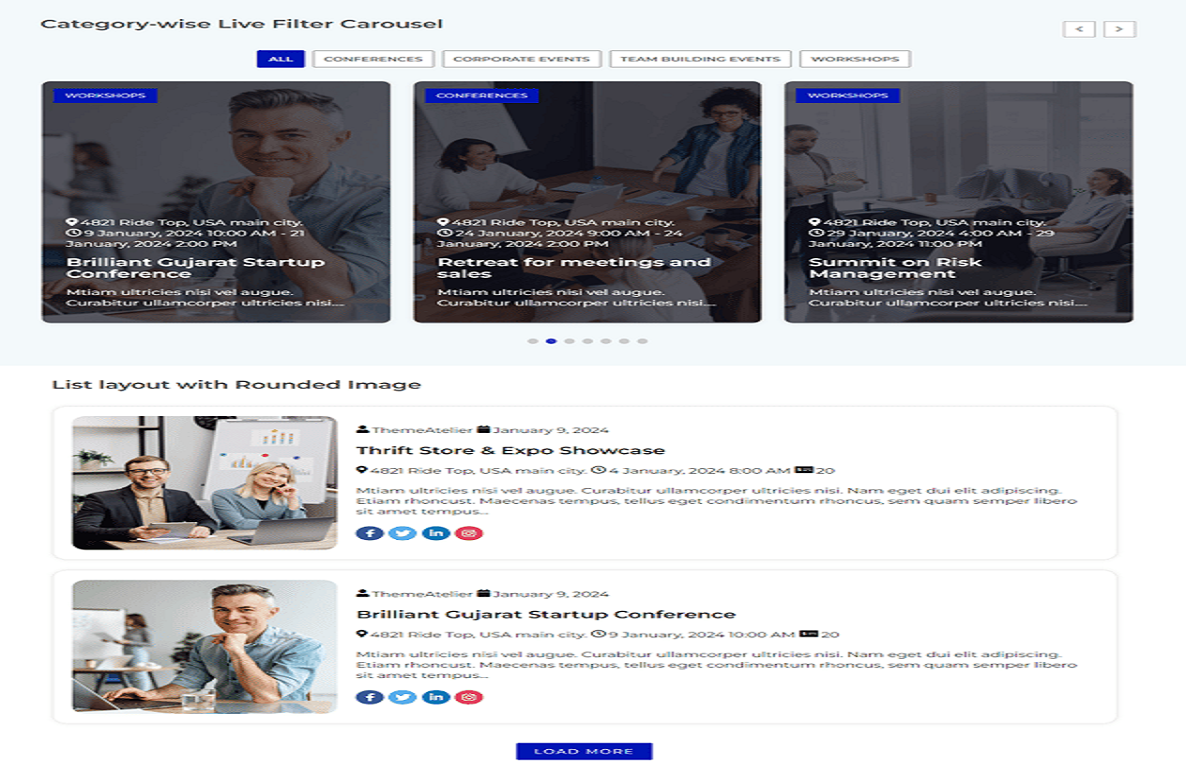Open LinkedIn share for Brilliant Gujarat listing

(x=436, y=697)
